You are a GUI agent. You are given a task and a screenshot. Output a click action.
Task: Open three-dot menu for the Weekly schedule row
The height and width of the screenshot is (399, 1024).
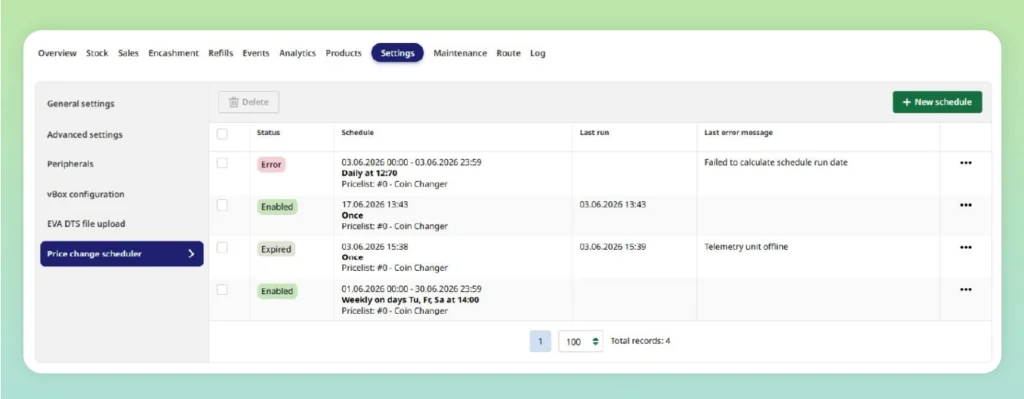[965, 290]
